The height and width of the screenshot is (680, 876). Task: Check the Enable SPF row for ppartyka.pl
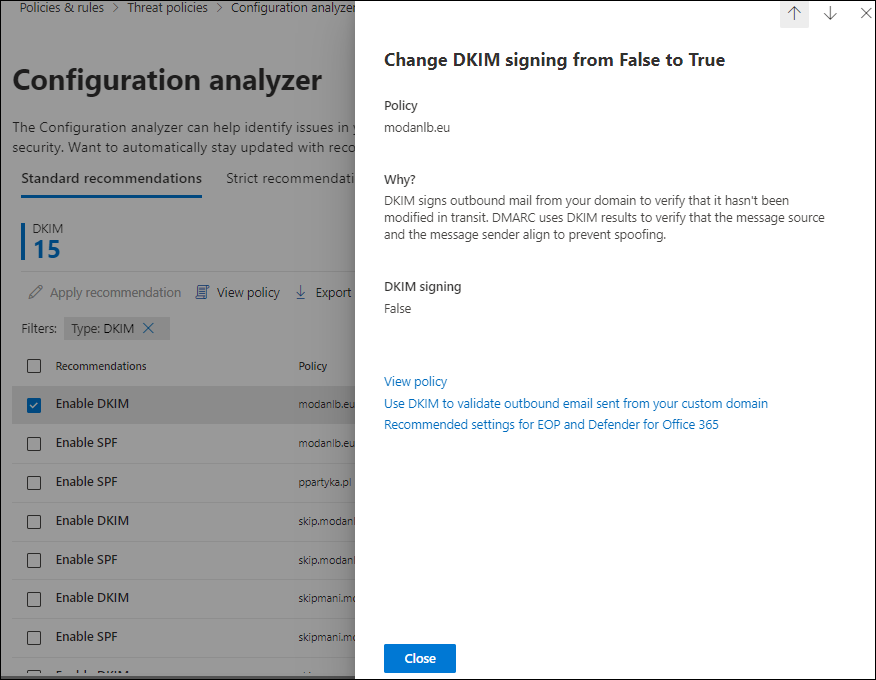pyautogui.click(x=34, y=482)
